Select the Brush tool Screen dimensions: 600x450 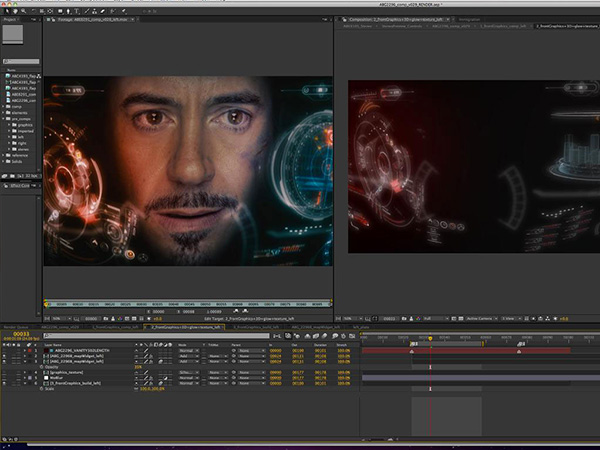pos(86,11)
